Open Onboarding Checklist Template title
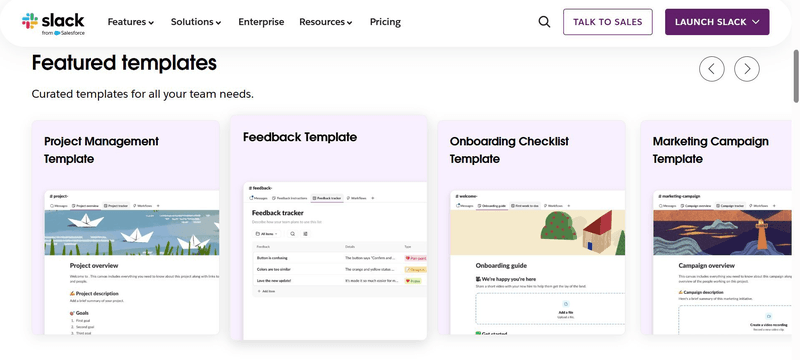Viewport: 800px width, 360px height. [x=509, y=150]
